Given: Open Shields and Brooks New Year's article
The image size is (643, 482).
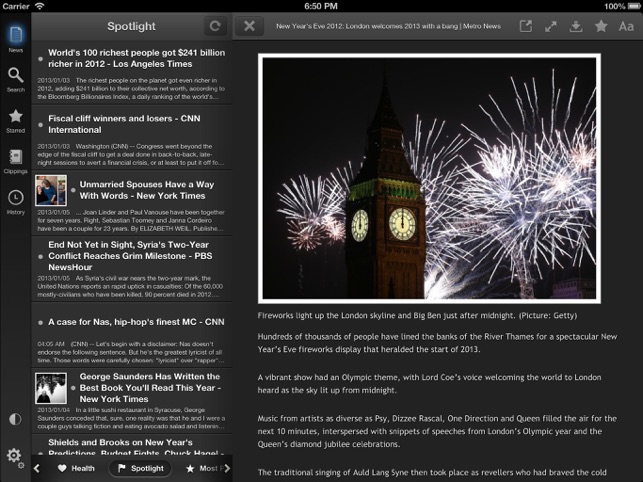Looking at the screenshot, I should [x=132, y=445].
